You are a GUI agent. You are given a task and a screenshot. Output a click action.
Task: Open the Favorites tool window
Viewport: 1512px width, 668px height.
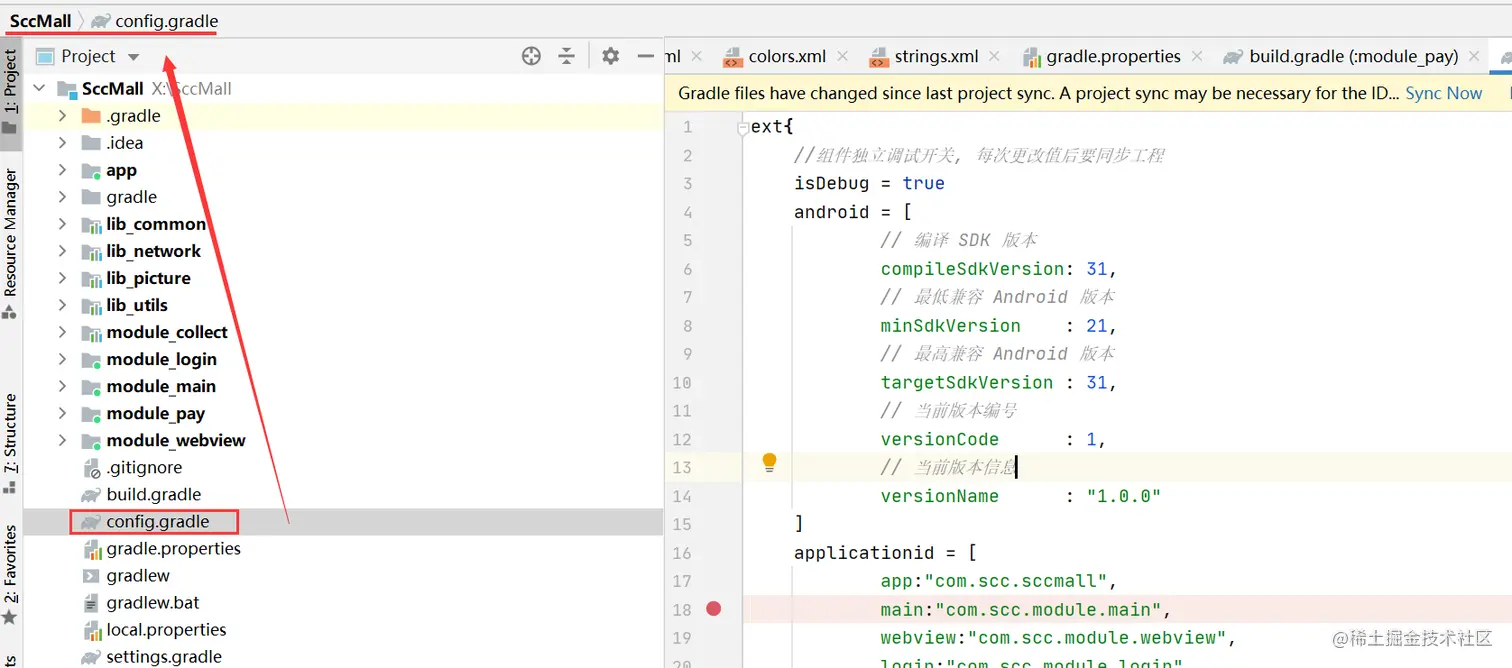(x=11, y=570)
